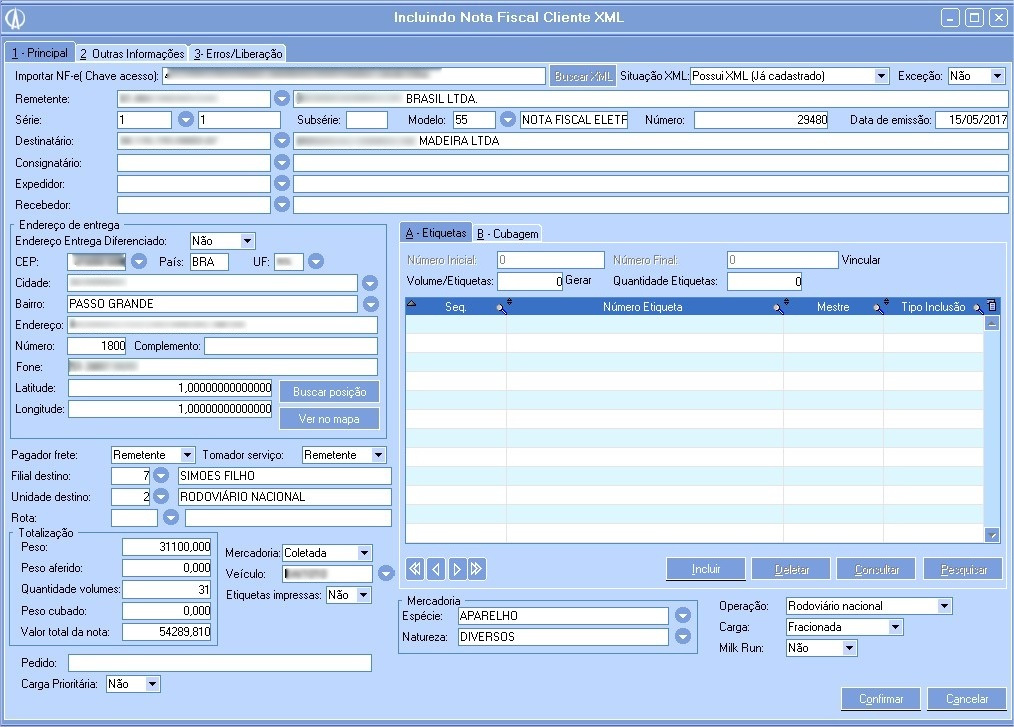Open lookup for Natureza field
The width and height of the screenshot is (1014, 727).
683,636
